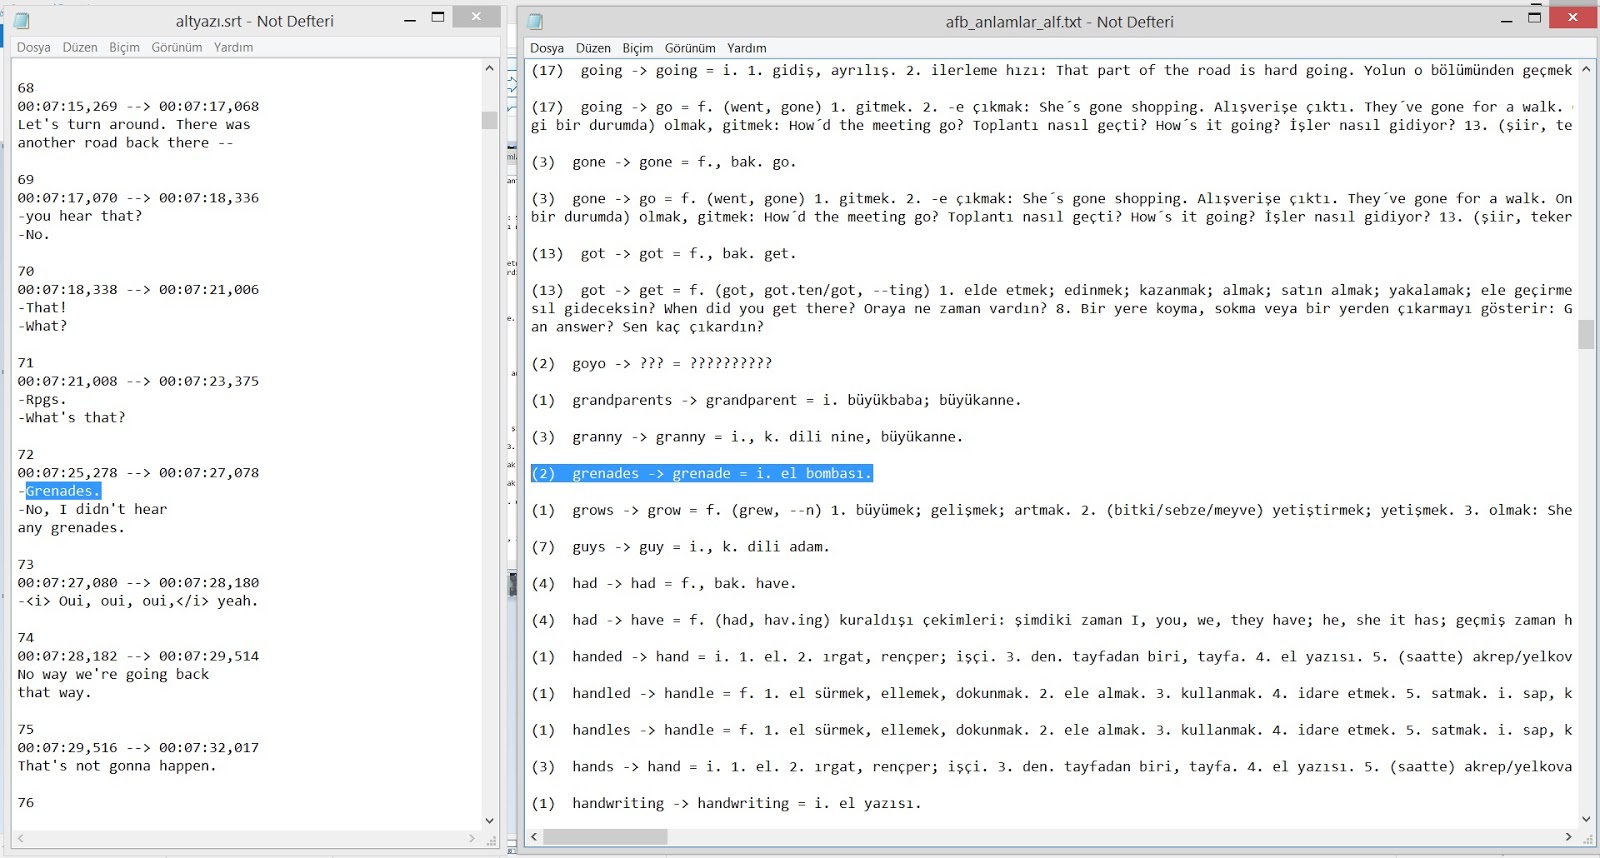
Task: Minimize the afb_anlamlar_alf.txt window
Action: coord(1507,20)
